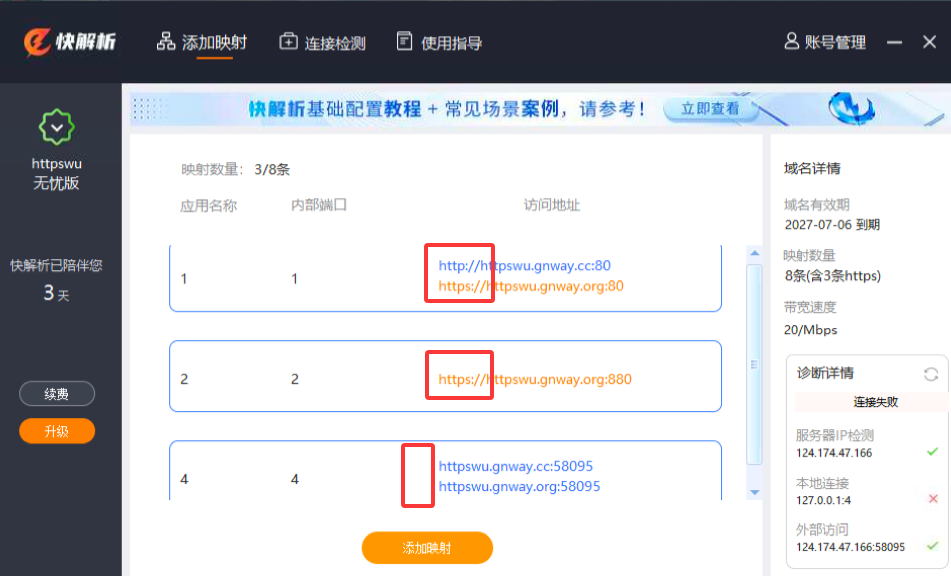Select the mapping row named 1
Image resolution: width=951 pixels, height=576 pixels.
[x=445, y=278]
